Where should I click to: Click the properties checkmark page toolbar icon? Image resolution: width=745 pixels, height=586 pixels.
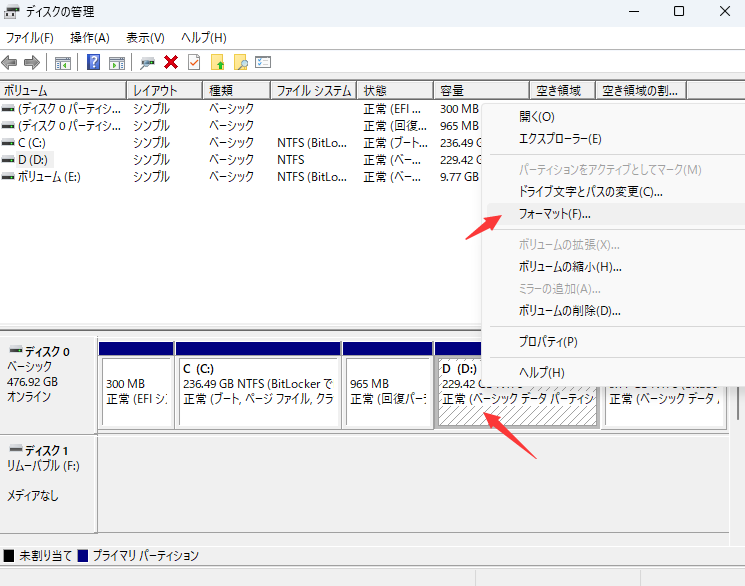pyautogui.click(x=194, y=62)
